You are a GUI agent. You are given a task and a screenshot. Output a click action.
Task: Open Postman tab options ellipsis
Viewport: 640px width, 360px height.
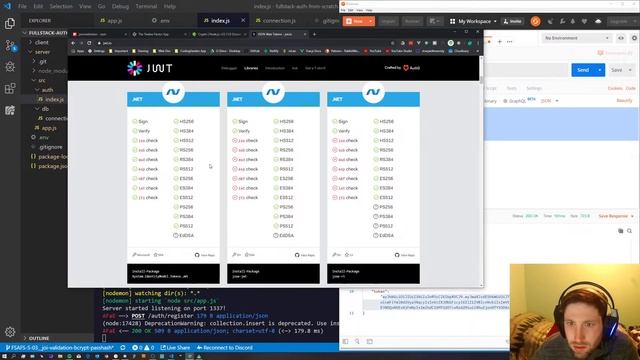pyautogui.click(x=509, y=42)
